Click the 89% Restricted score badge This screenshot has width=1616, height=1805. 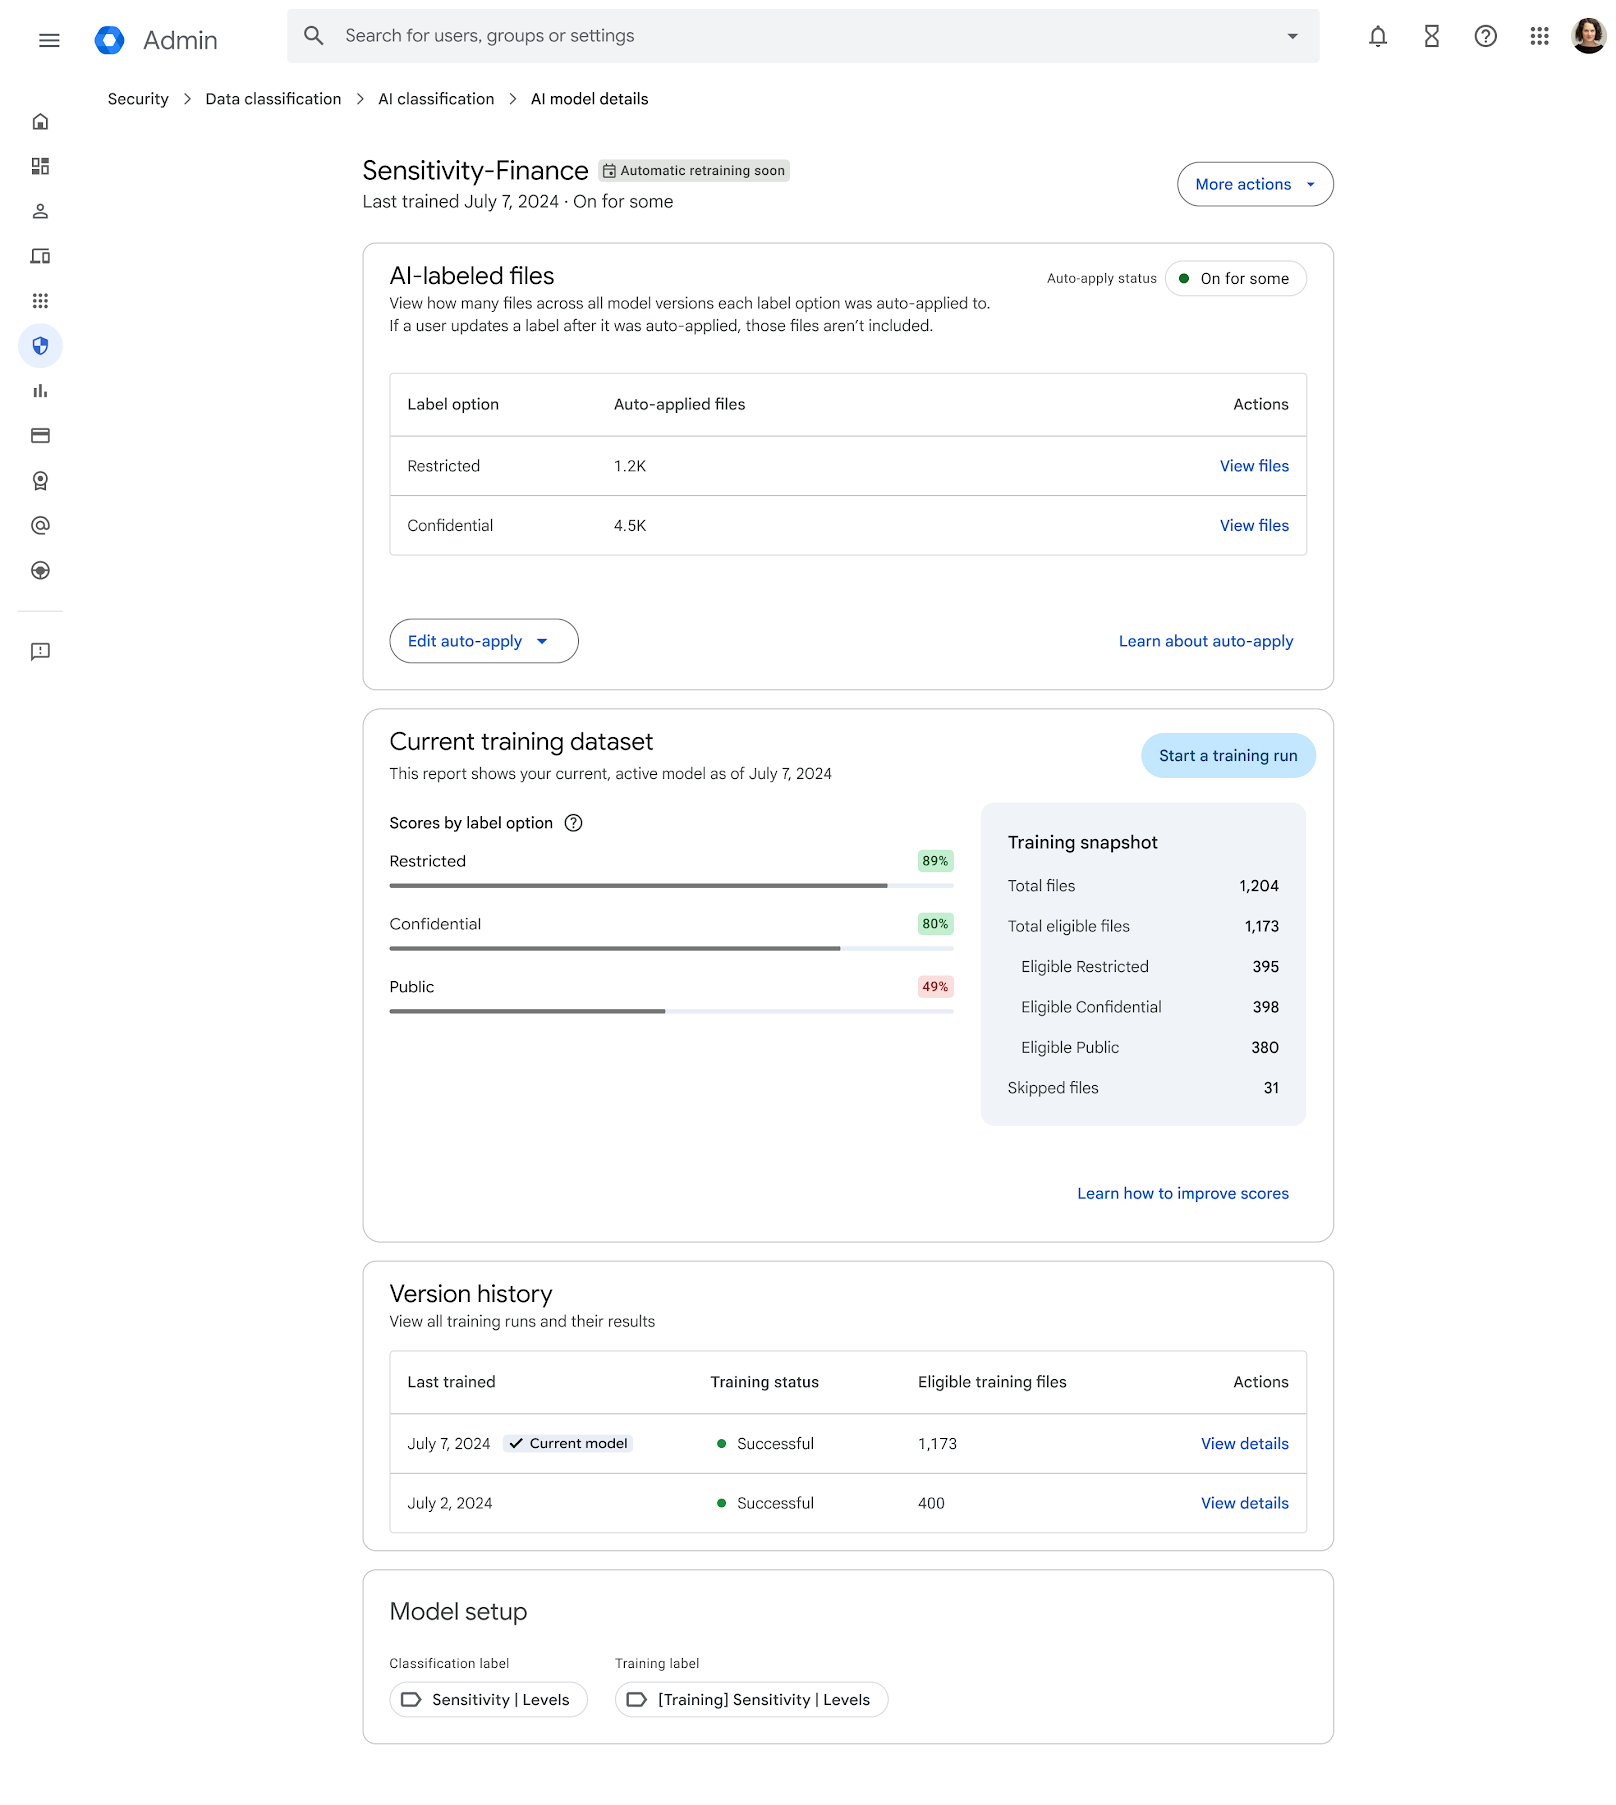pos(936,861)
